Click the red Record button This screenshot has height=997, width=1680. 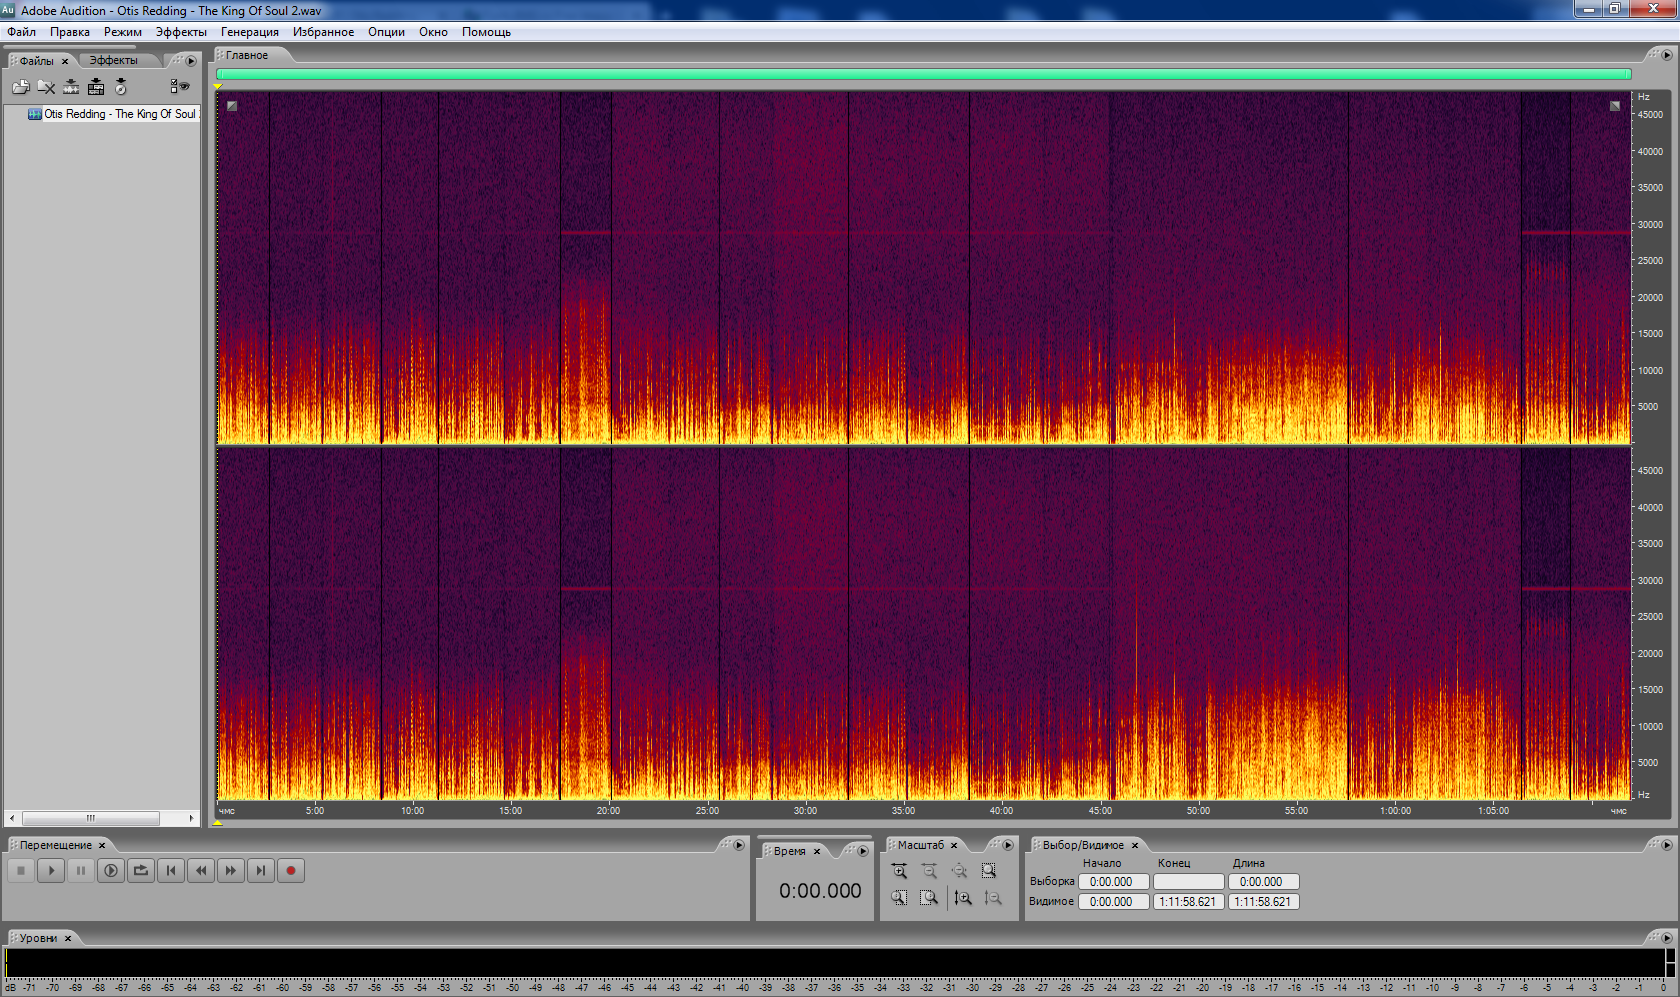coord(291,871)
